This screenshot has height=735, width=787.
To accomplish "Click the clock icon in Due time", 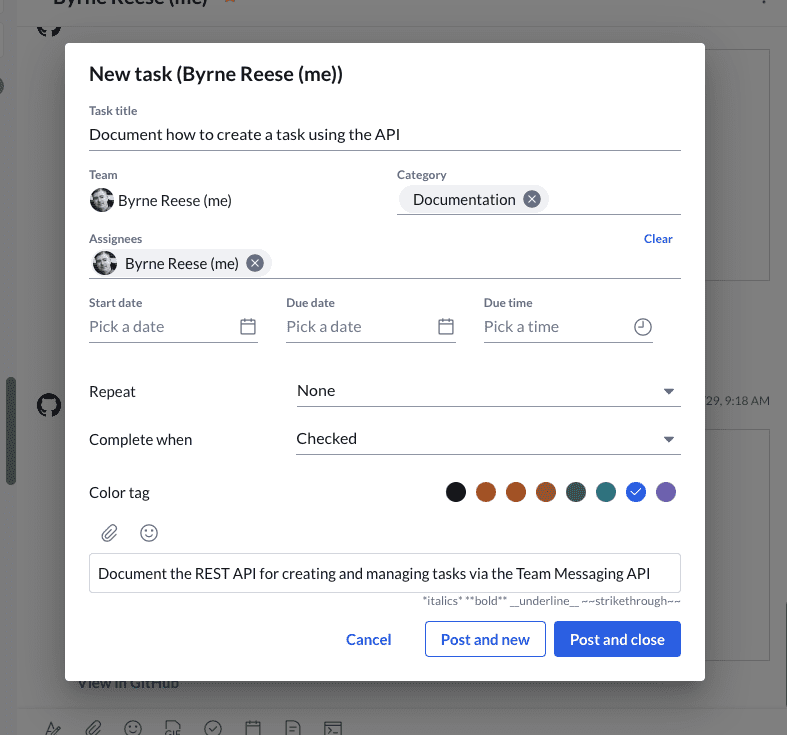I will [x=643, y=326].
